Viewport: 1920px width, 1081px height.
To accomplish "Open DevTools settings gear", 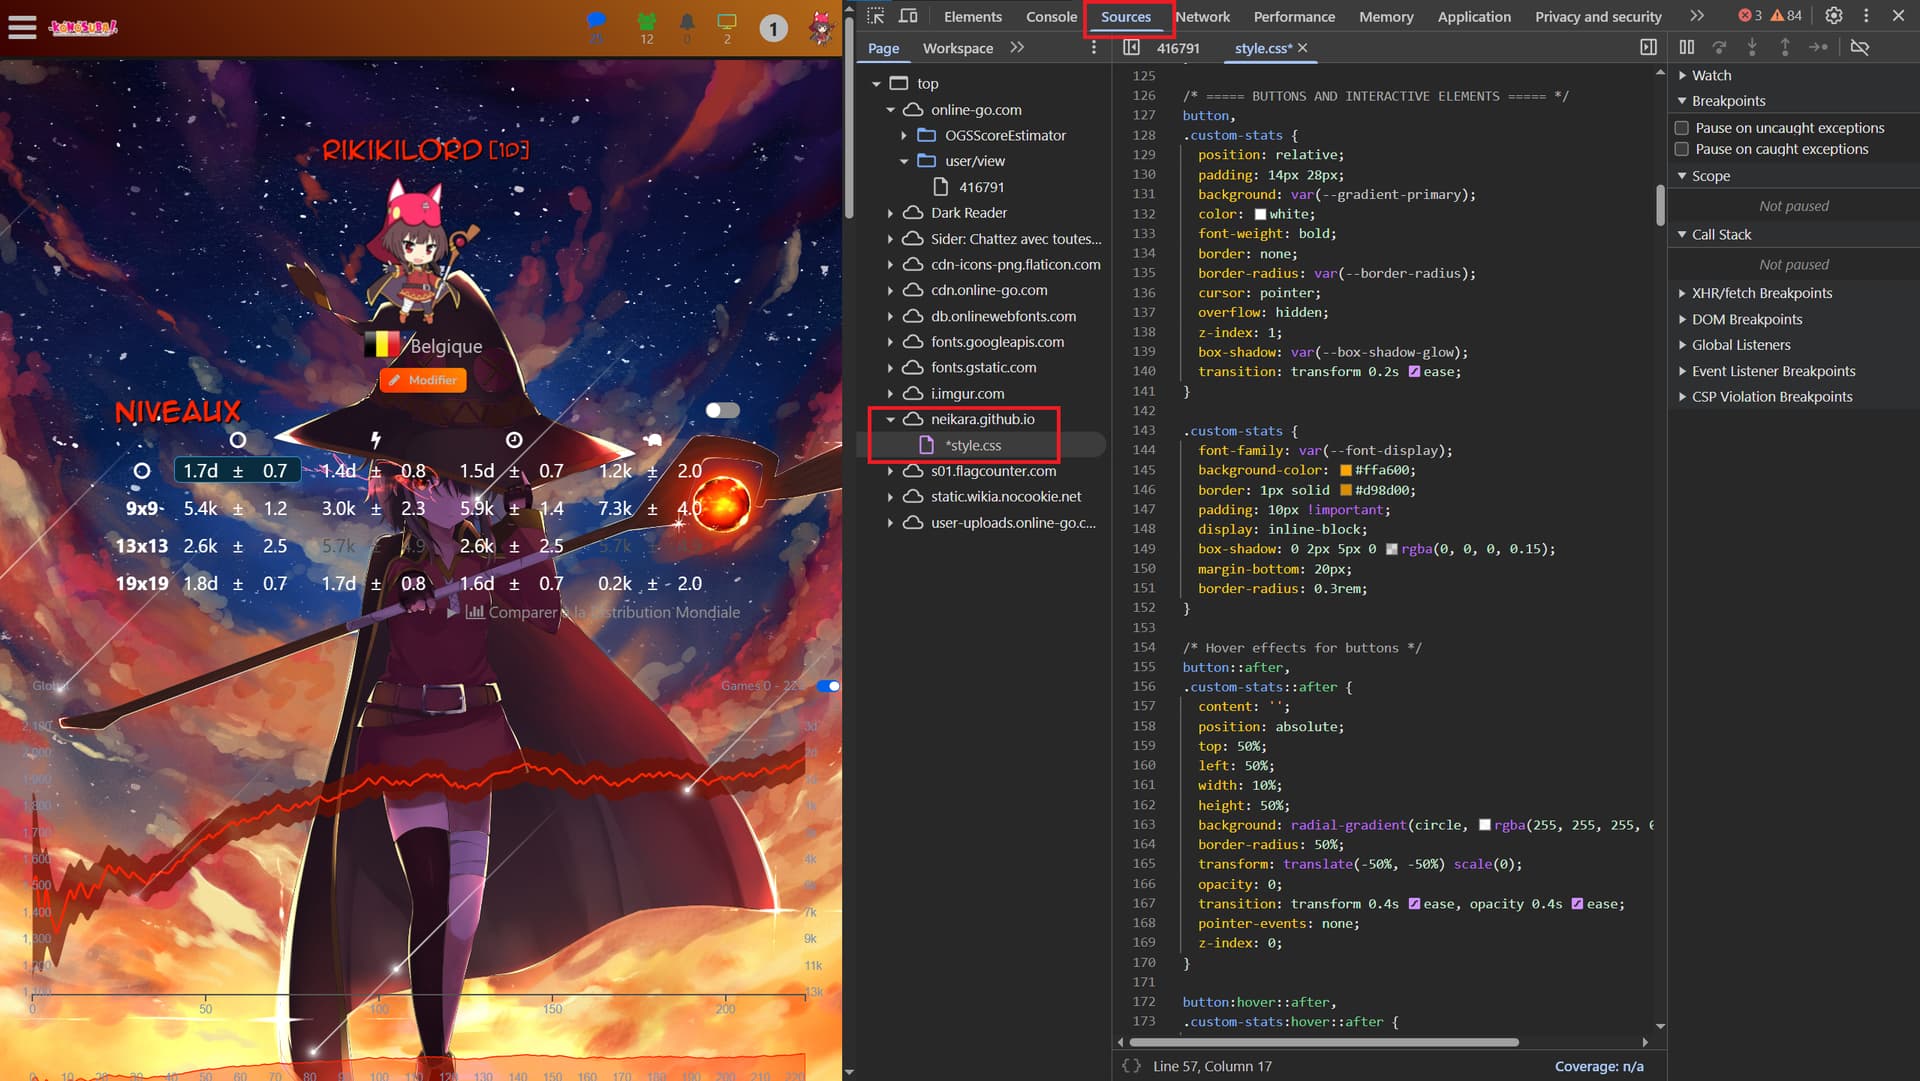I will [x=1833, y=16].
